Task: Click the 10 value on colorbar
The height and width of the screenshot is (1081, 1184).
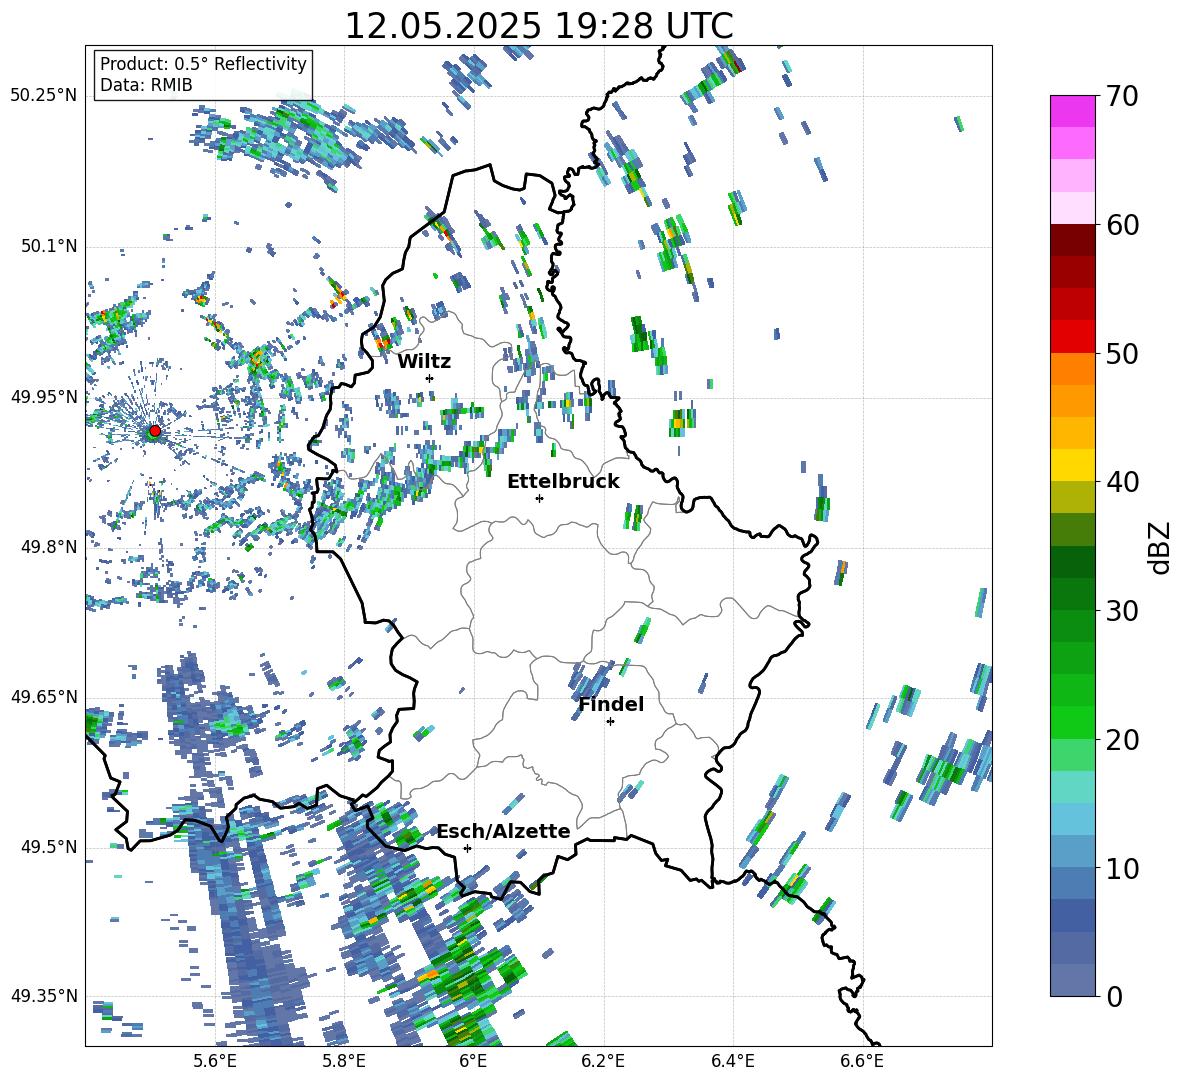Action: [x=1122, y=868]
